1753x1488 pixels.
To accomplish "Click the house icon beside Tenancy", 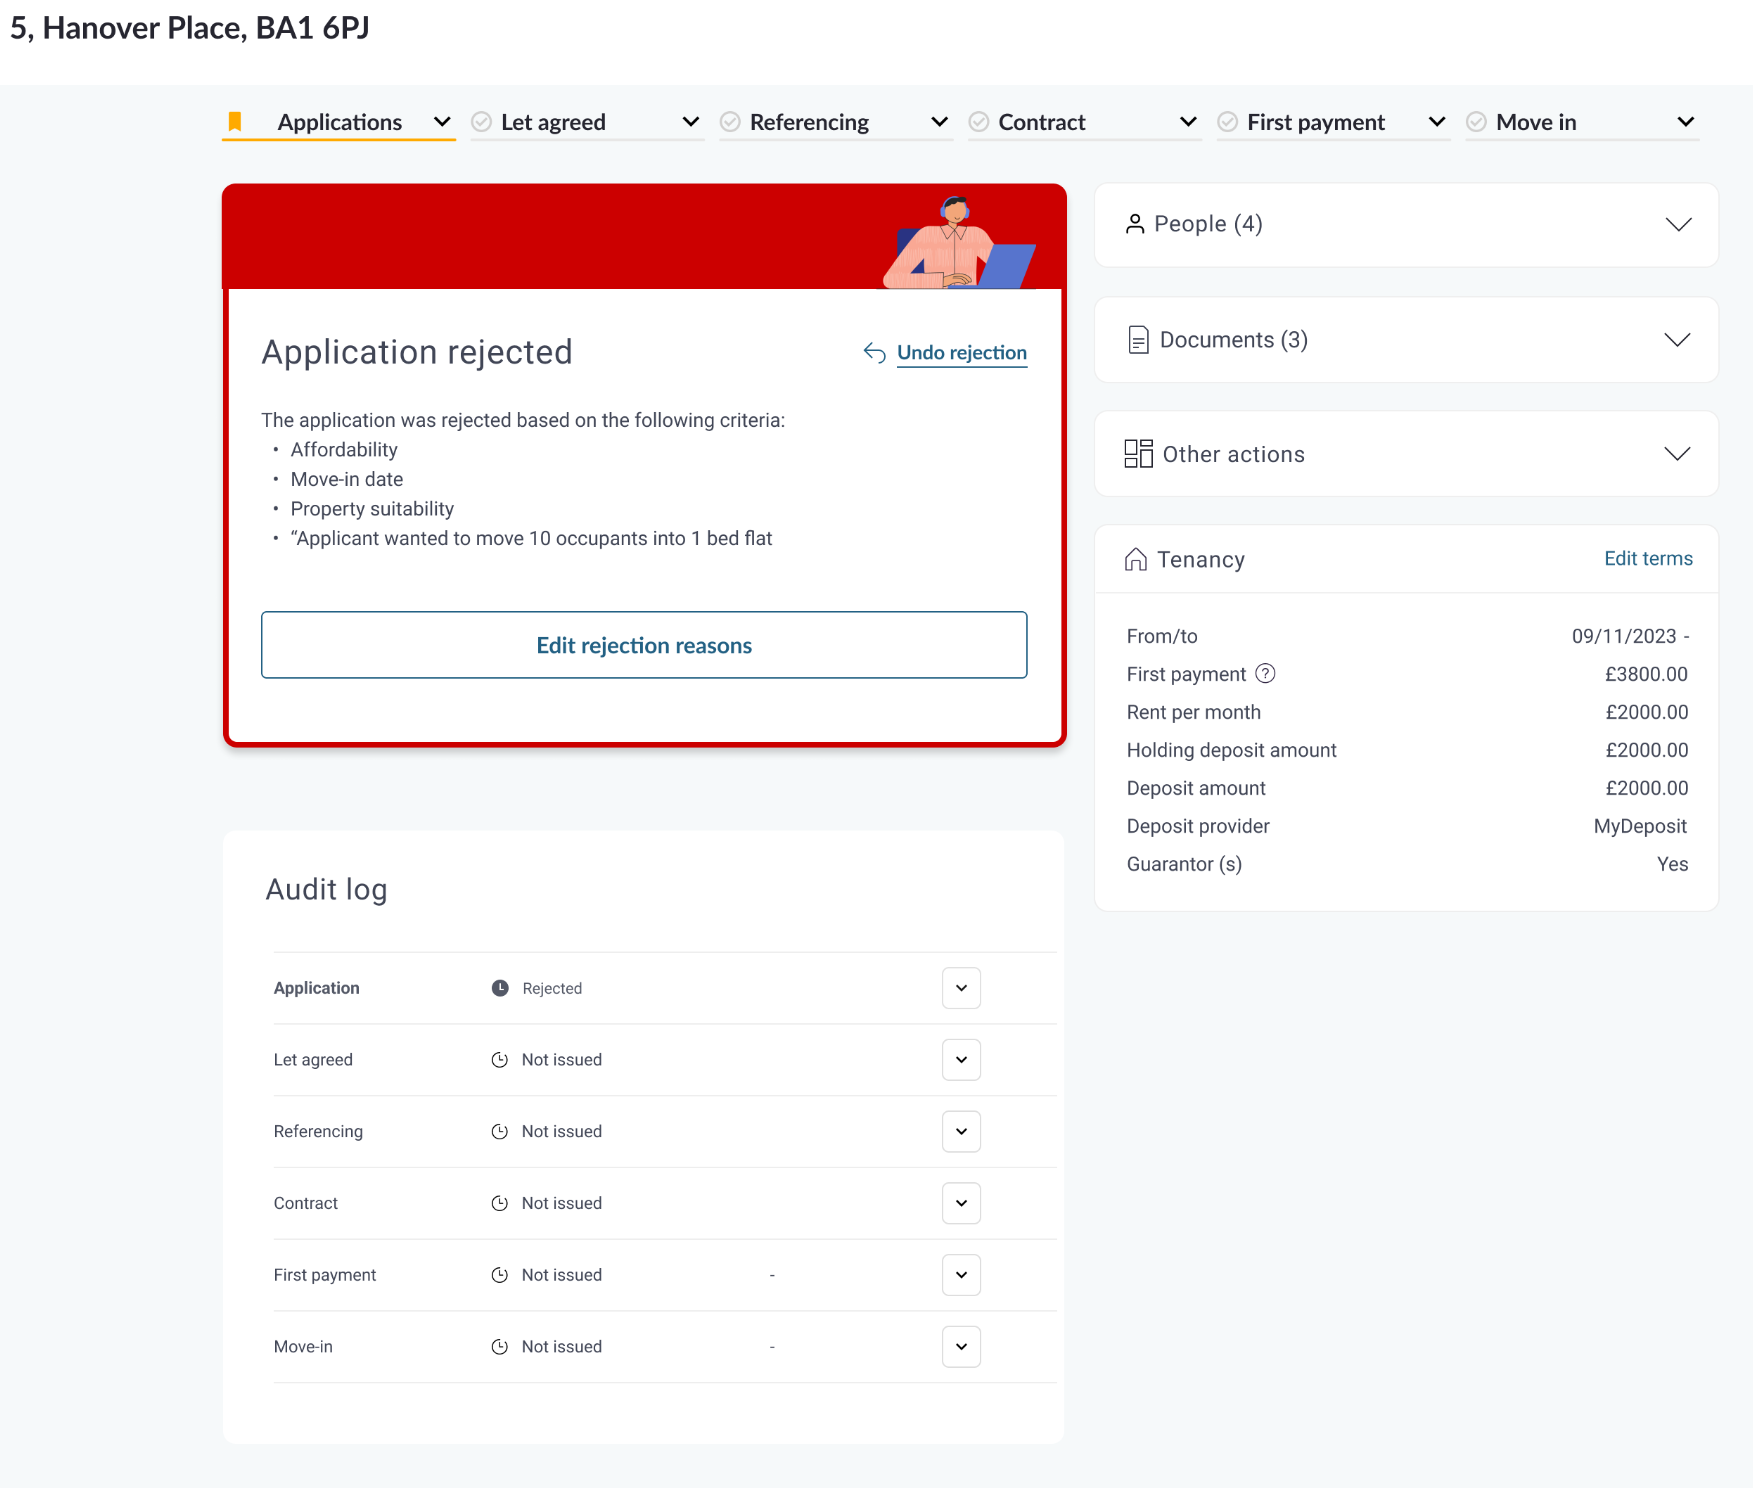I will pos(1136,559).
